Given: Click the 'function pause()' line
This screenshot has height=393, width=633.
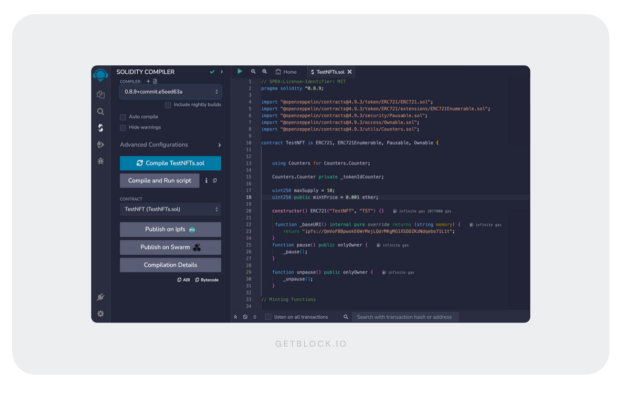Looking at the screenshot, I should pos(320,245).
